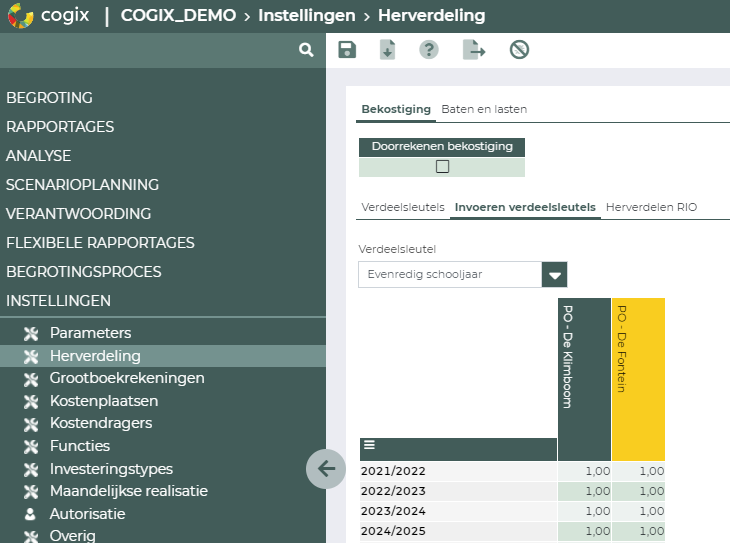Click the wrench icon next to Maandelijkse realisatie

point(31,491)
